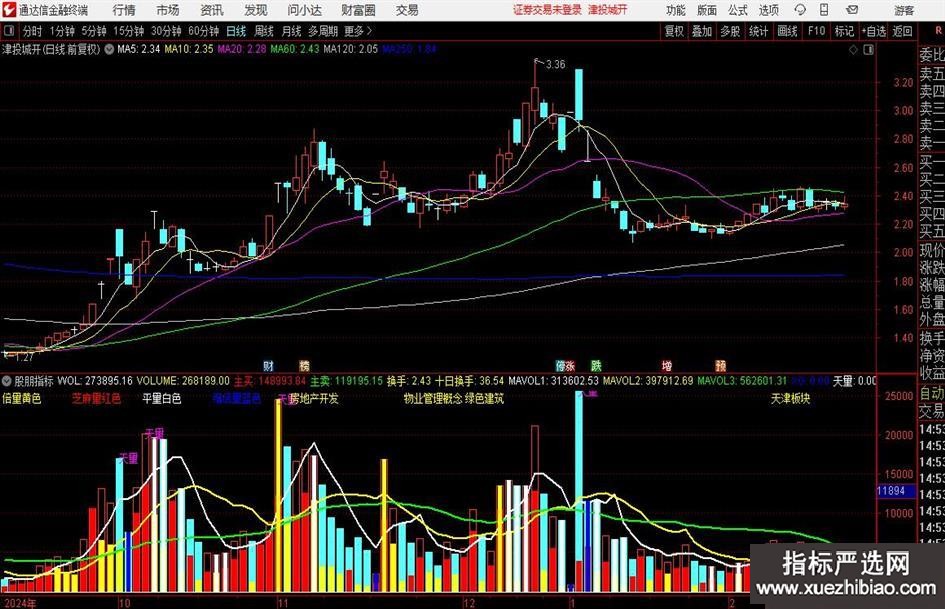945x609 pixels.
Task: Open the F10 company info button
Action: pos(816,31)
